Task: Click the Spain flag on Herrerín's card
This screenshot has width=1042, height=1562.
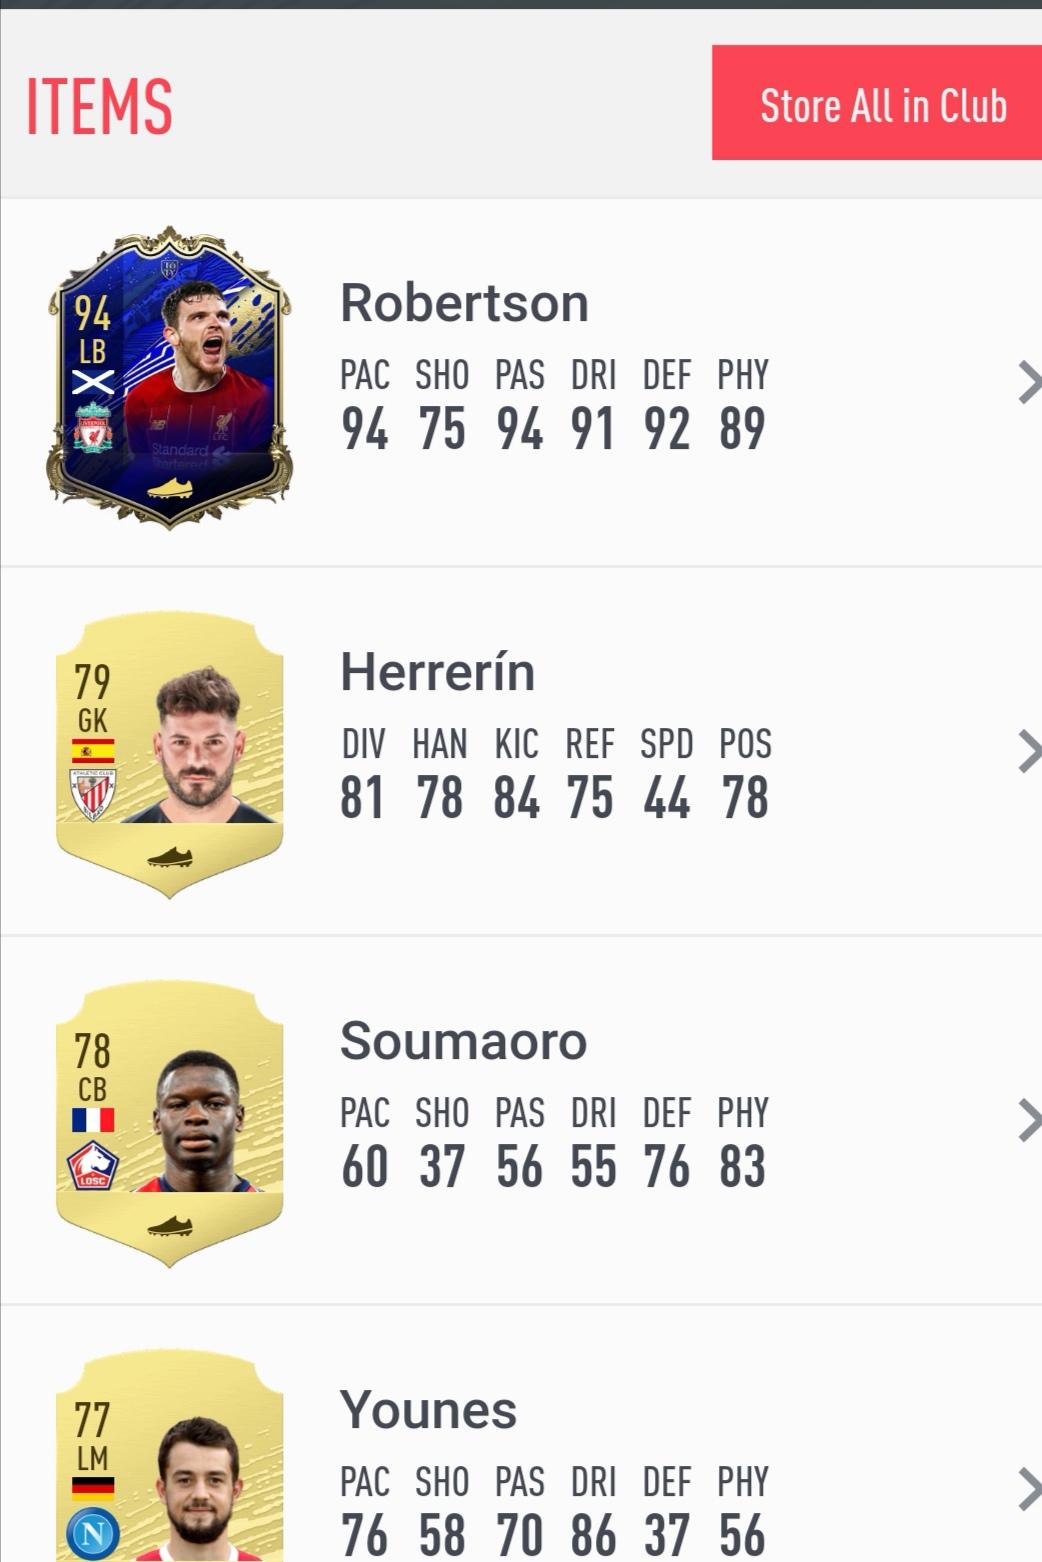Action: 93,751
